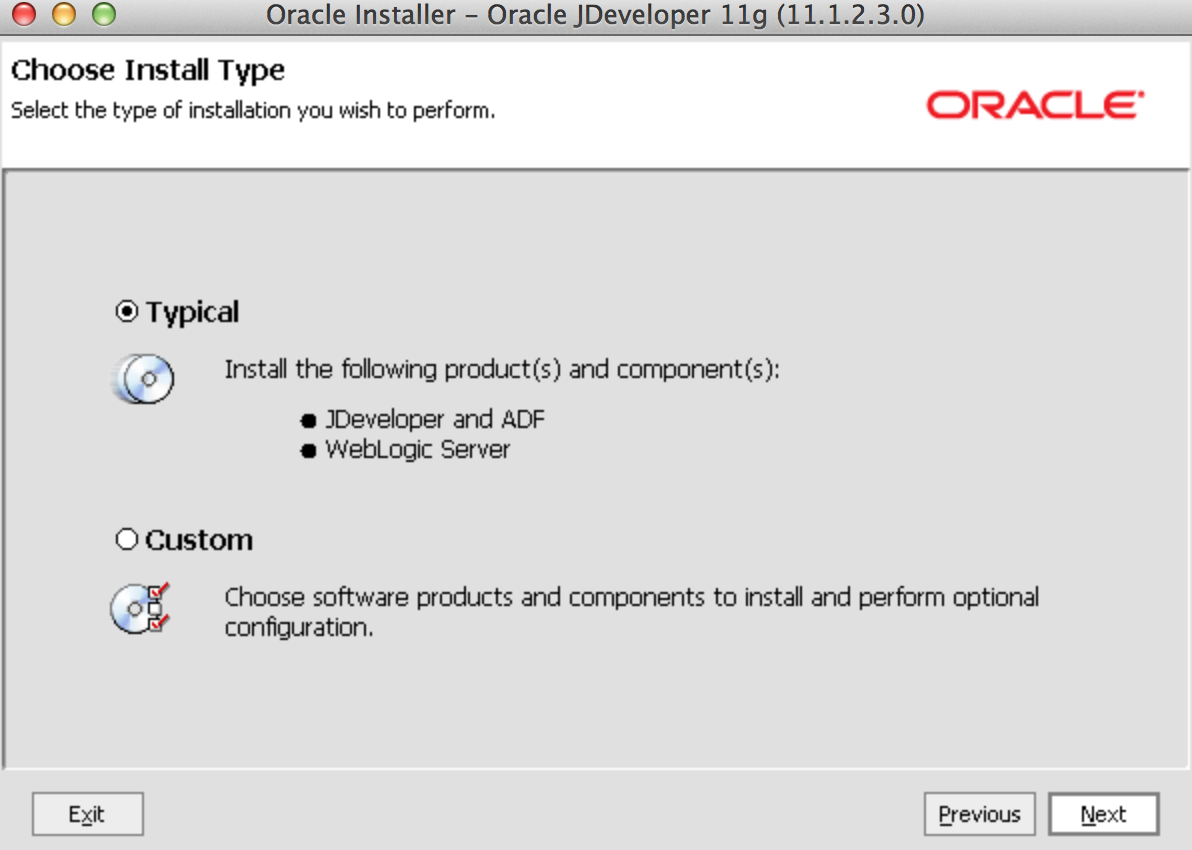Click the window title 'Oracle Installer' text
The height and width of the screenshot is (850, 1192).
coord(595,14)
